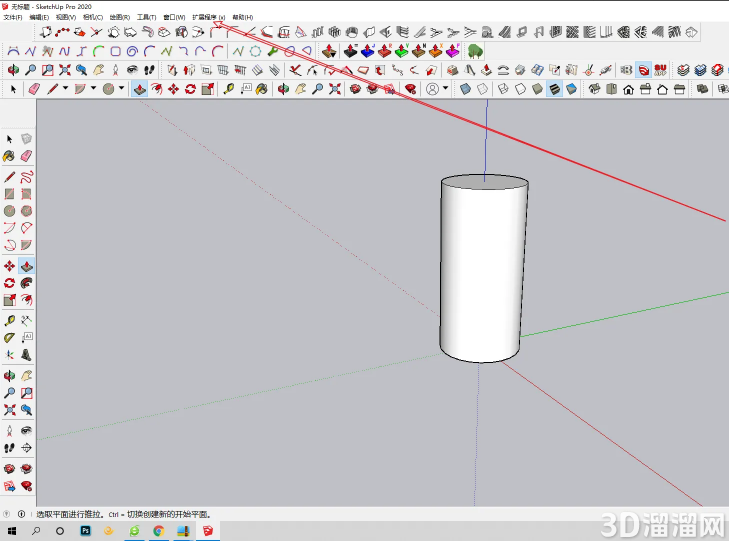Select the Eraser tool in left toolbar
Image resolution: width=729 pixels, height=541 pixels.
point(27,156)
